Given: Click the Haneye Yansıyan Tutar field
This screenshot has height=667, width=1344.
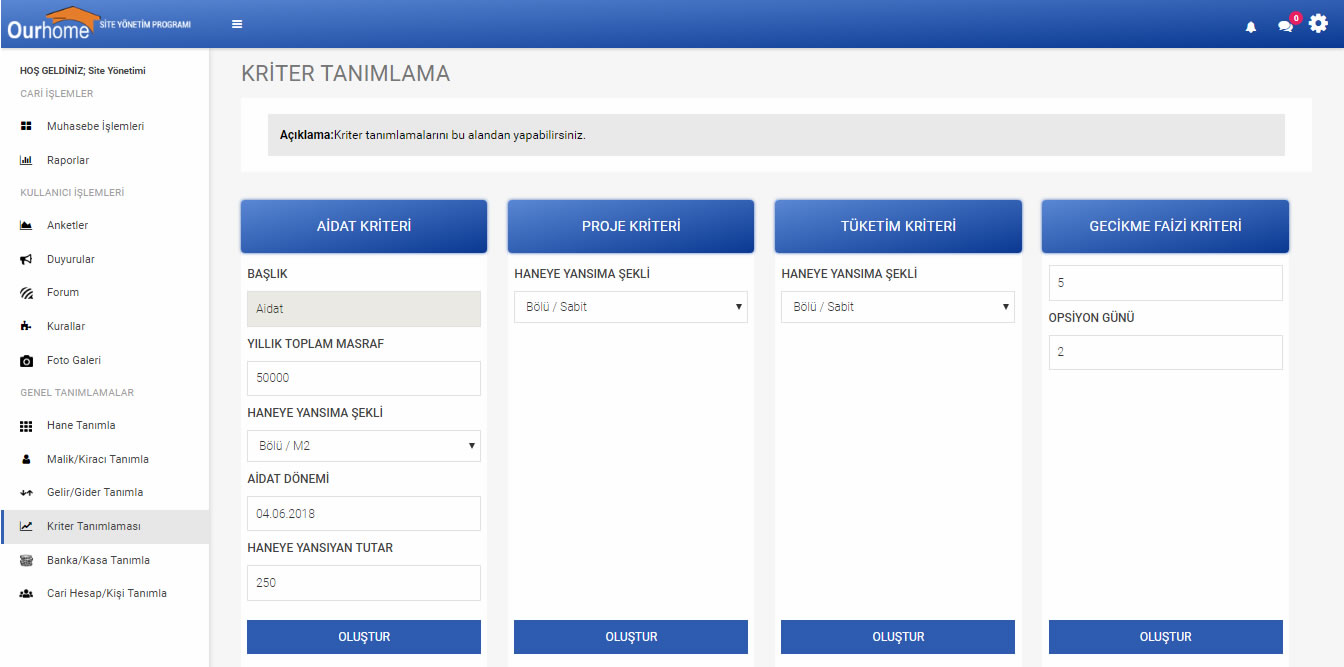Looking at the screenshot, I should point(364,583).
